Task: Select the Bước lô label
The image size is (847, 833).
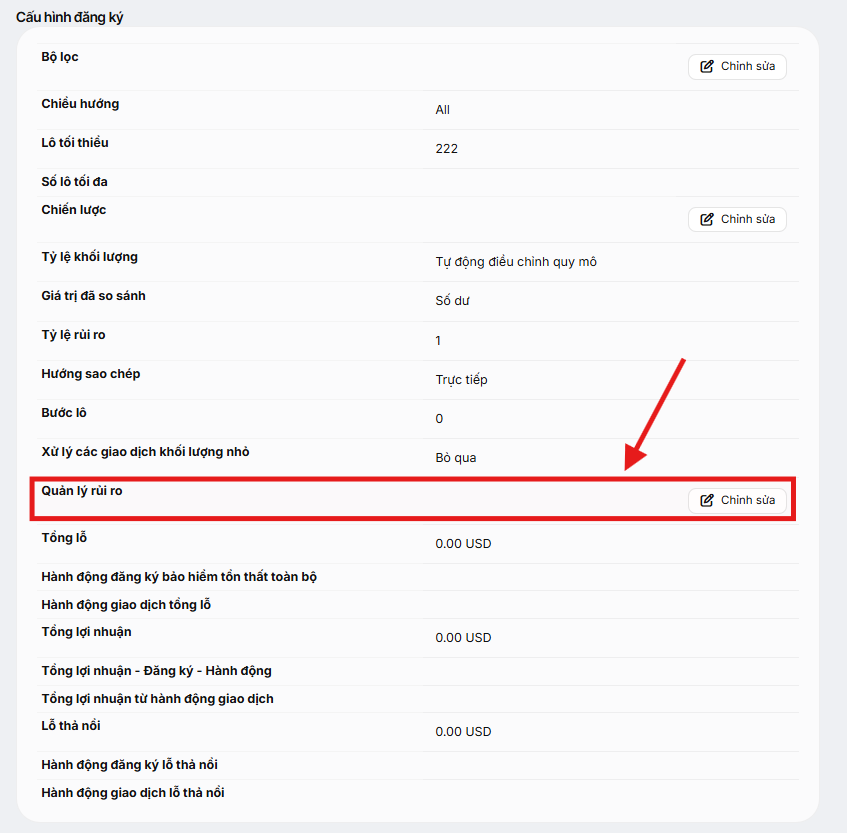Action: tap(64, 413)
